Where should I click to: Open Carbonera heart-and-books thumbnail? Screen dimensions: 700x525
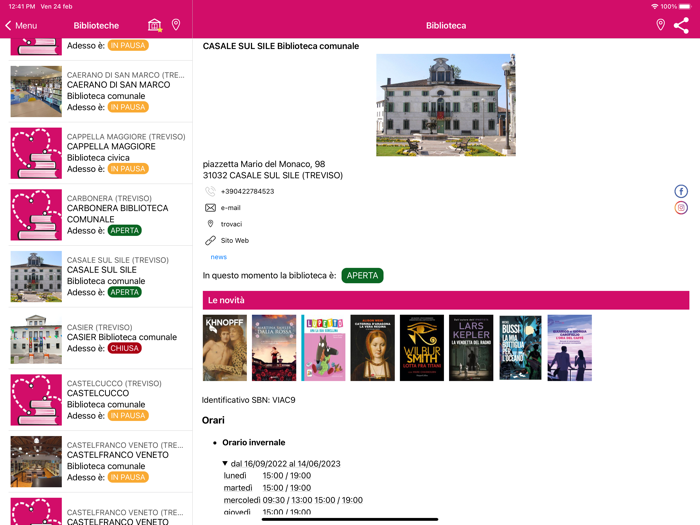(x=36, y=215)
